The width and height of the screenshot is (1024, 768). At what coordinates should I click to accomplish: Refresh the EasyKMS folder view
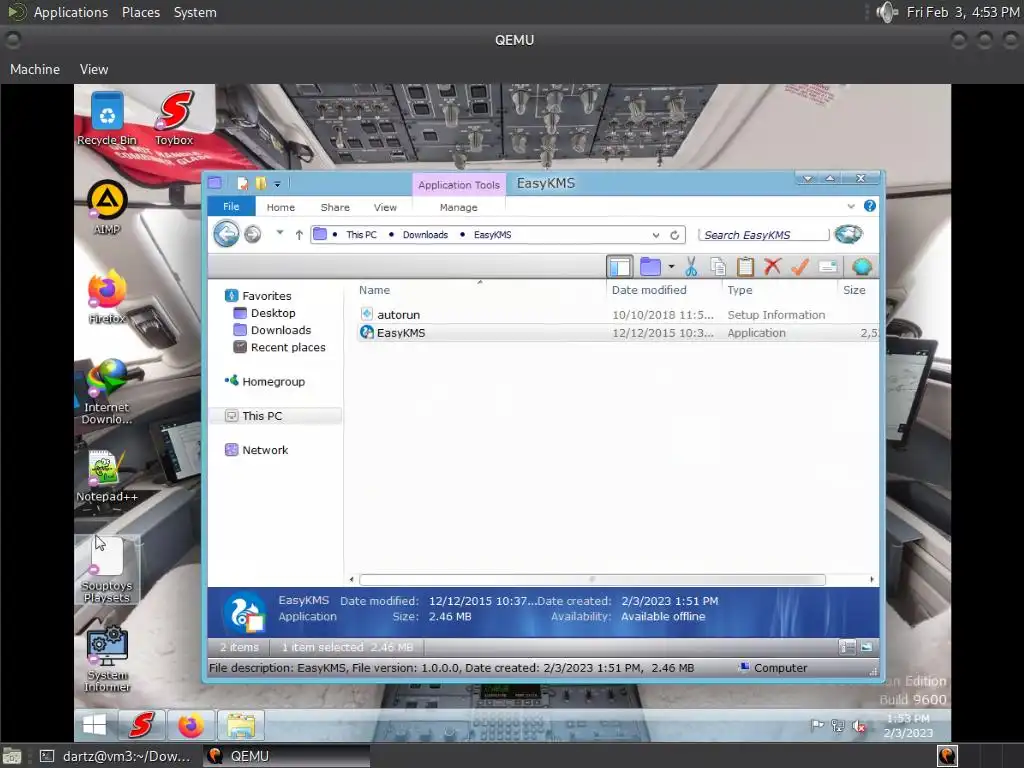coord(675,235)
